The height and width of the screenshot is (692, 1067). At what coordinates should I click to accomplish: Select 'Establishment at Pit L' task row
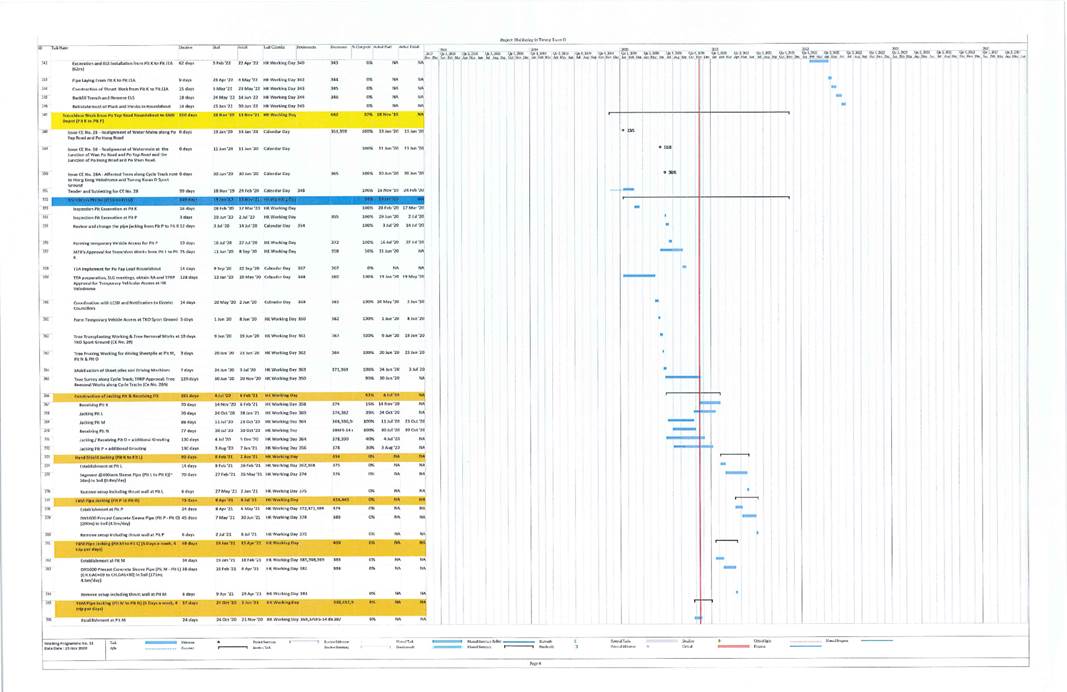click(x=232, y=466)
